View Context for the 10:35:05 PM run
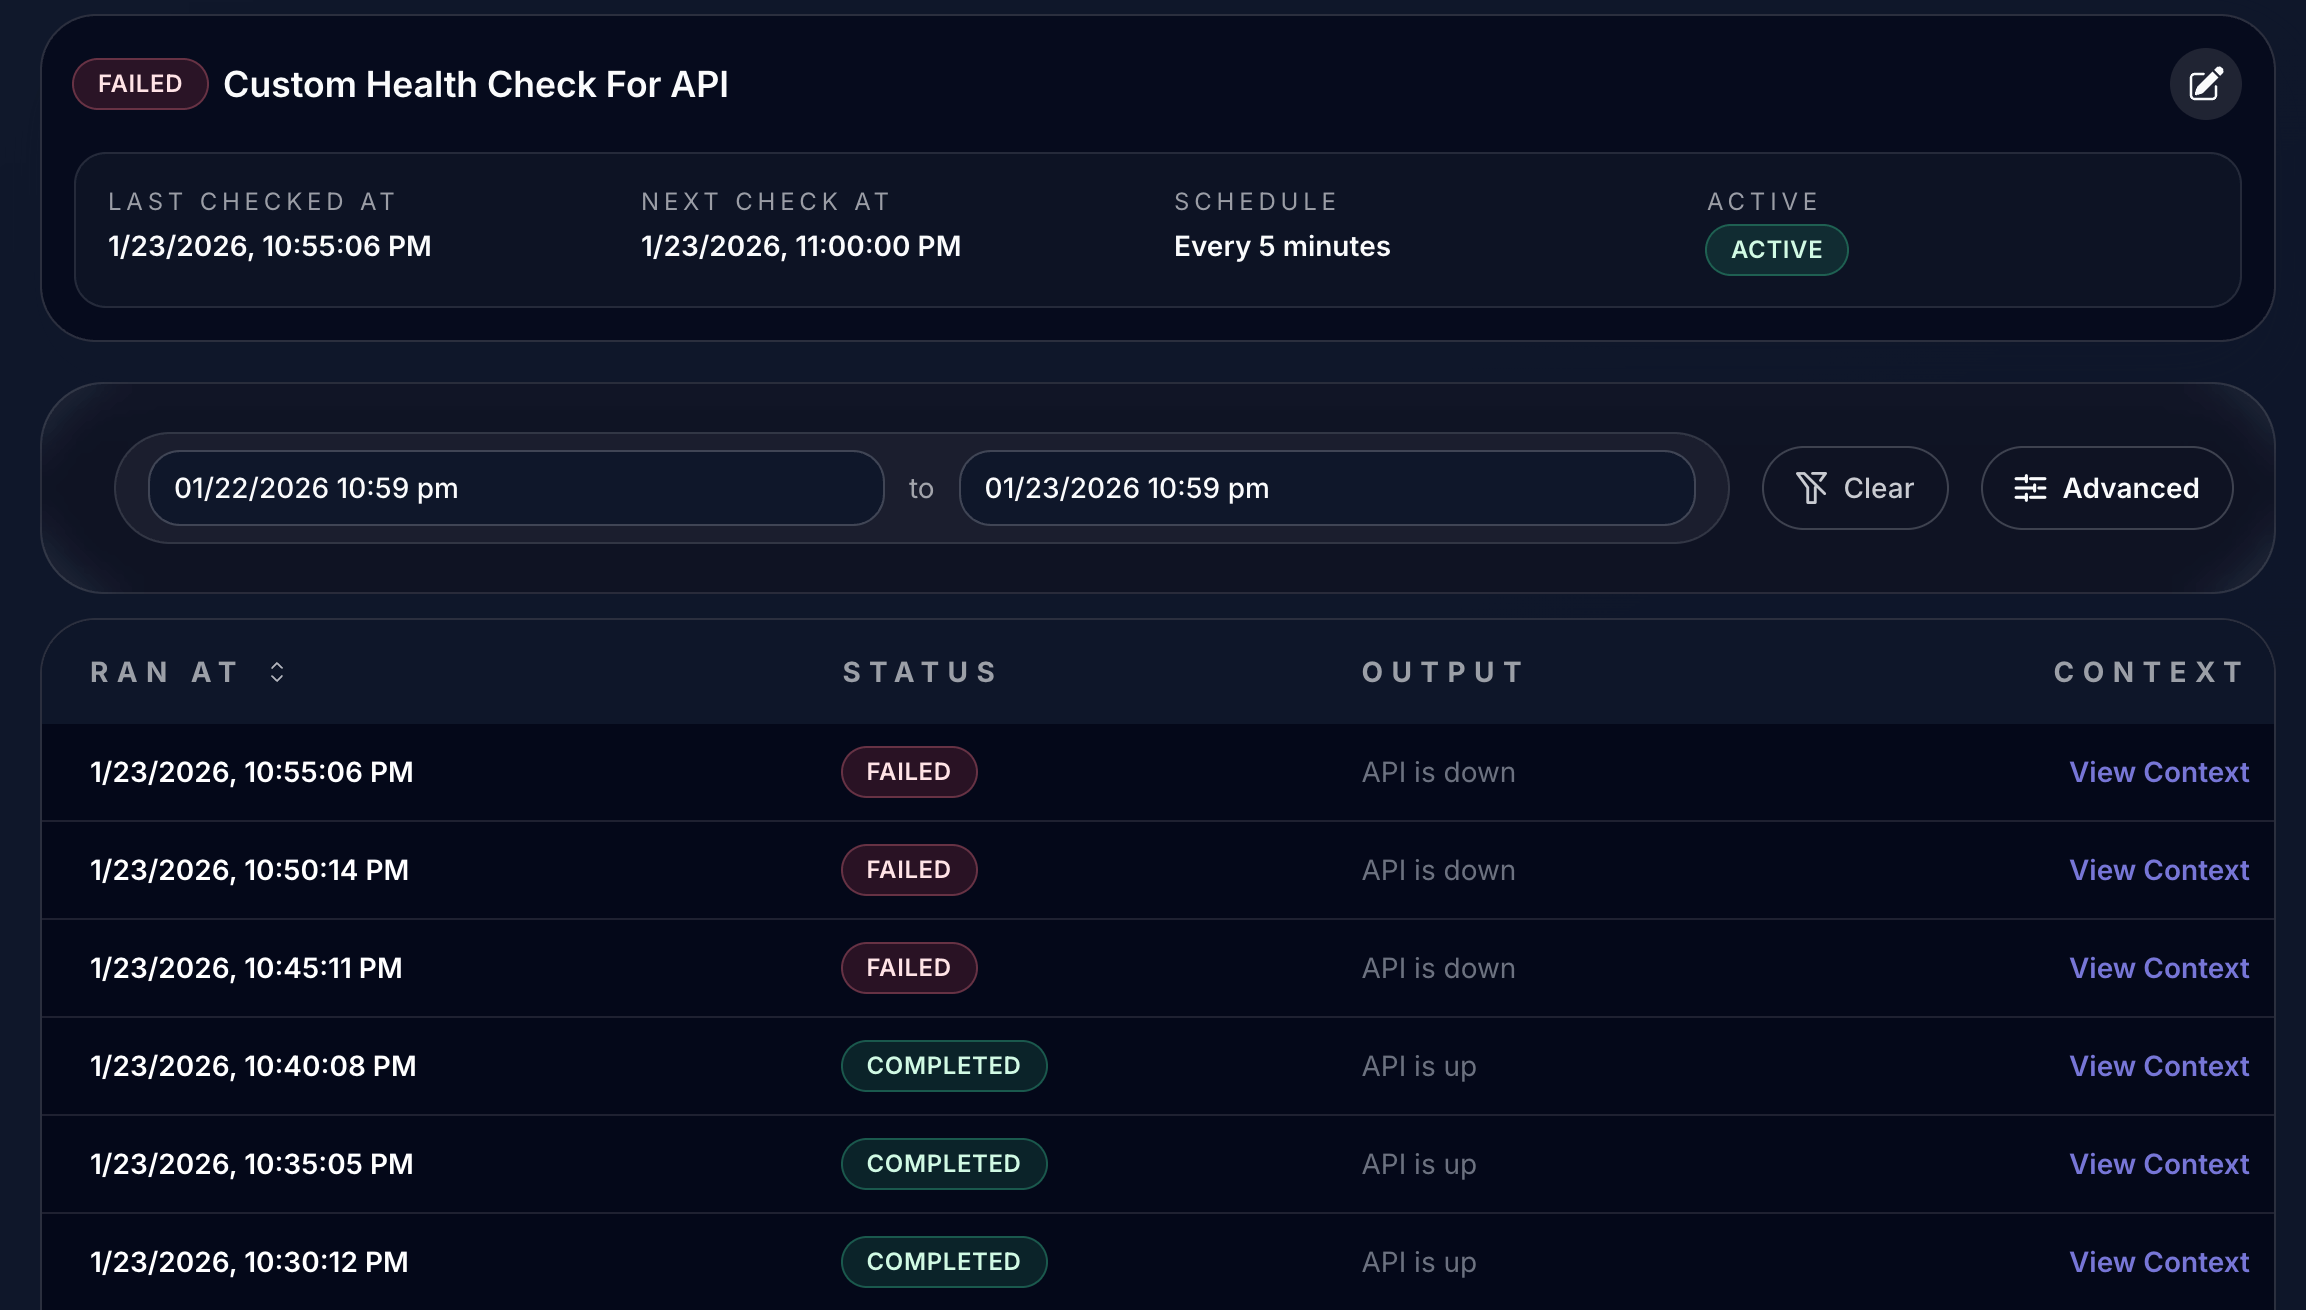Viewport: 2306px width, 1310px height. 2158,1164
